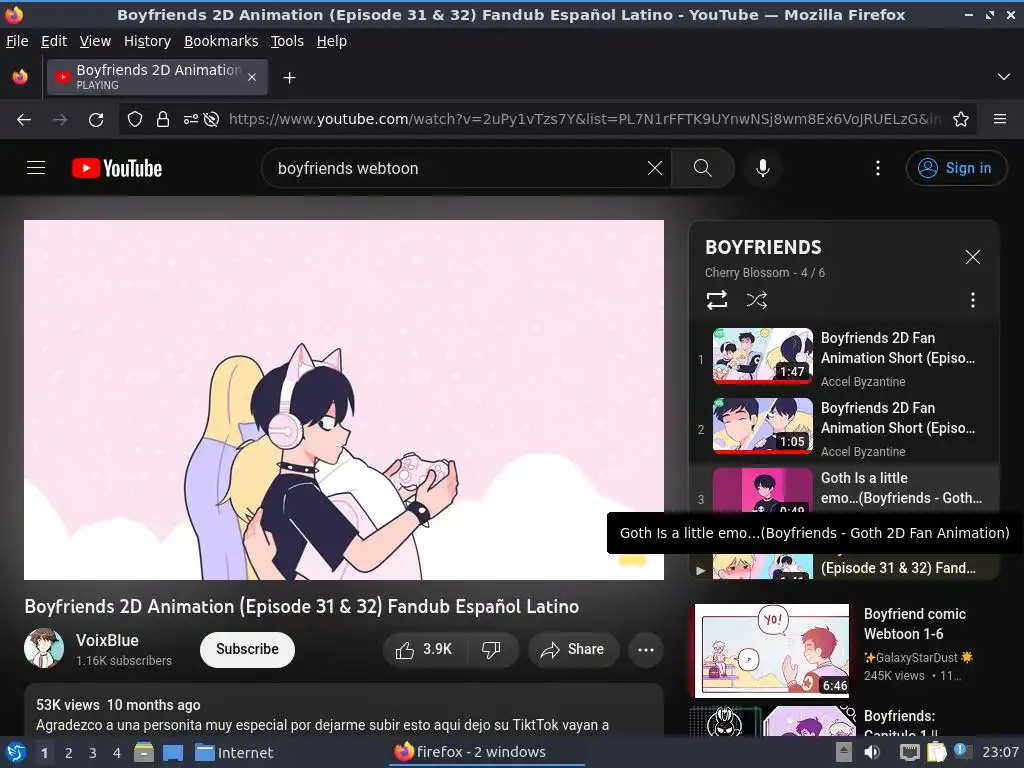Click the video title text
The image size is (1024, 768).
click(302, 607)
